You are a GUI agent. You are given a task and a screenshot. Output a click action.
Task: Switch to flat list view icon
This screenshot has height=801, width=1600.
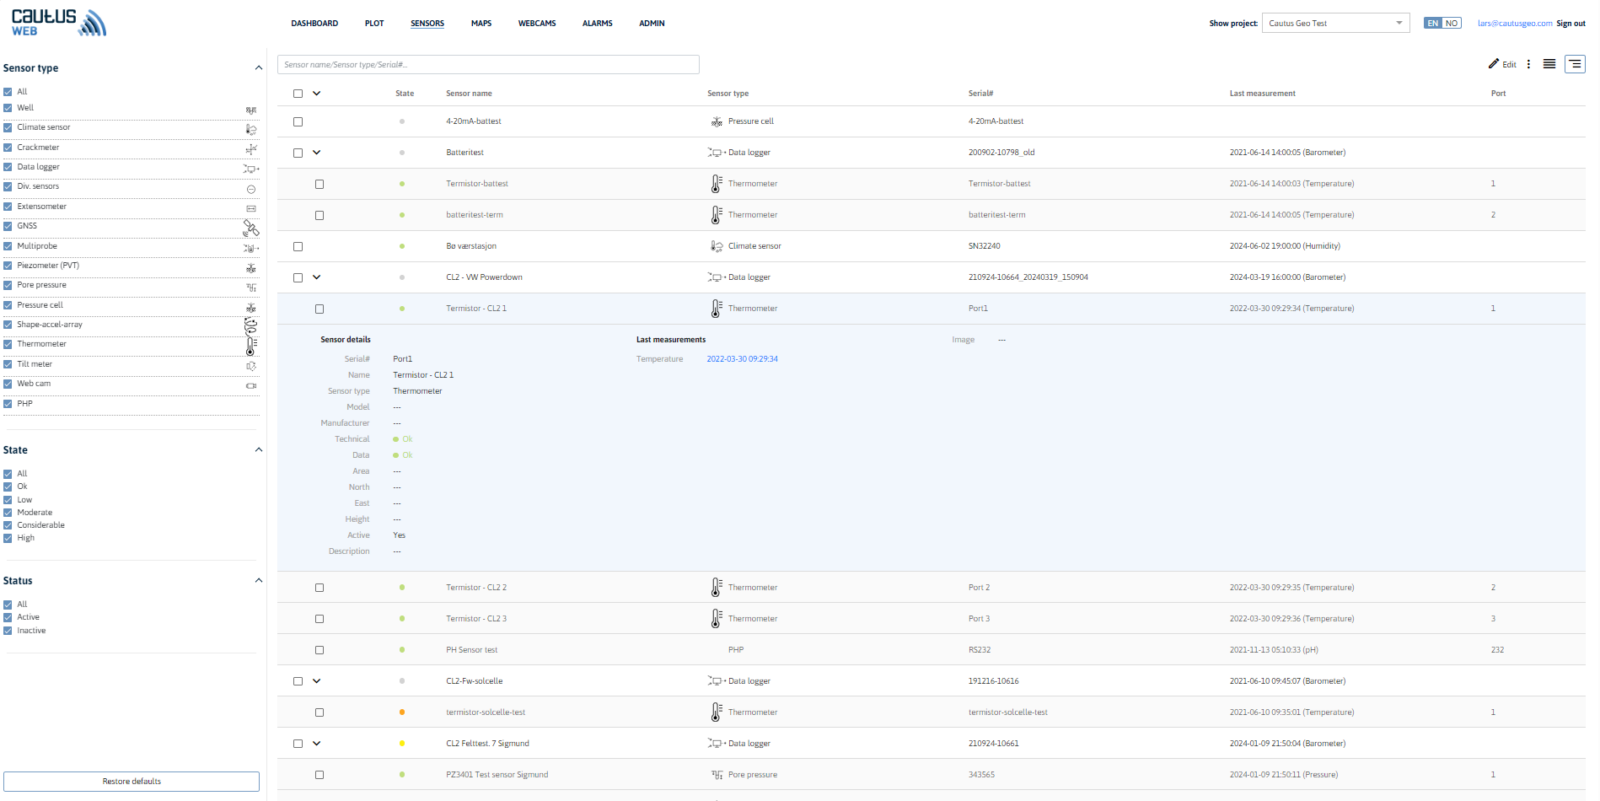(1549, 64)
